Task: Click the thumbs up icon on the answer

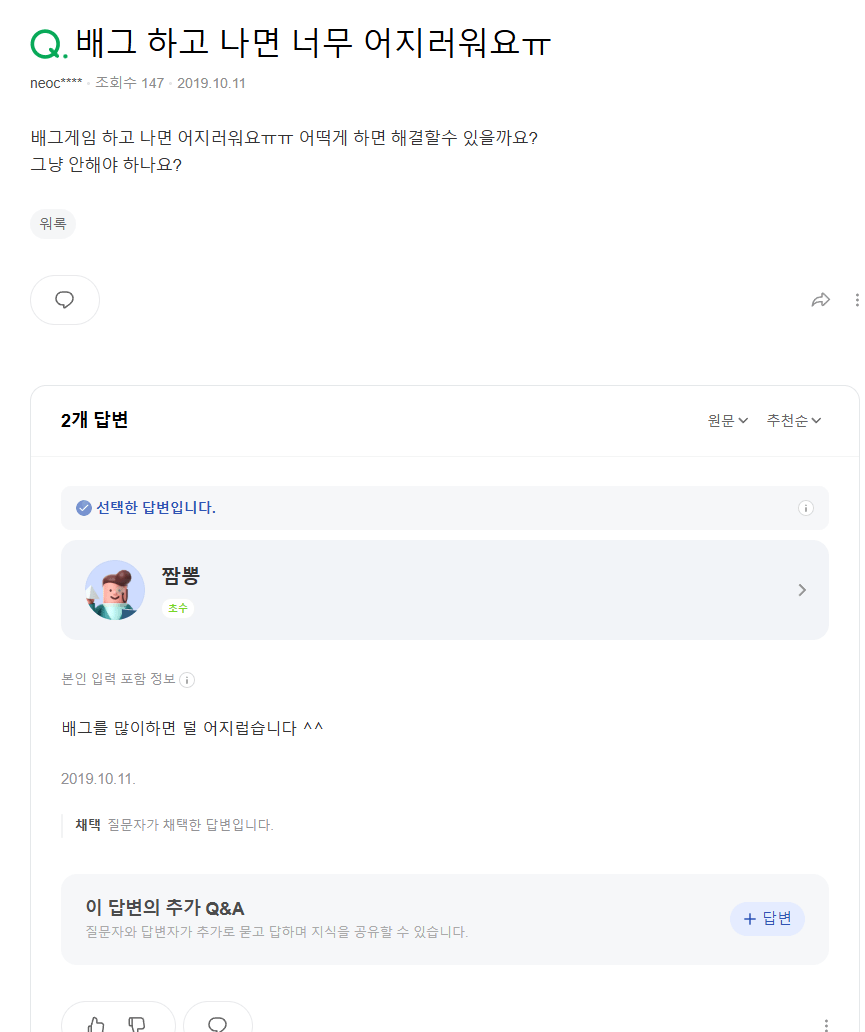Action: tap(96, 1024)
